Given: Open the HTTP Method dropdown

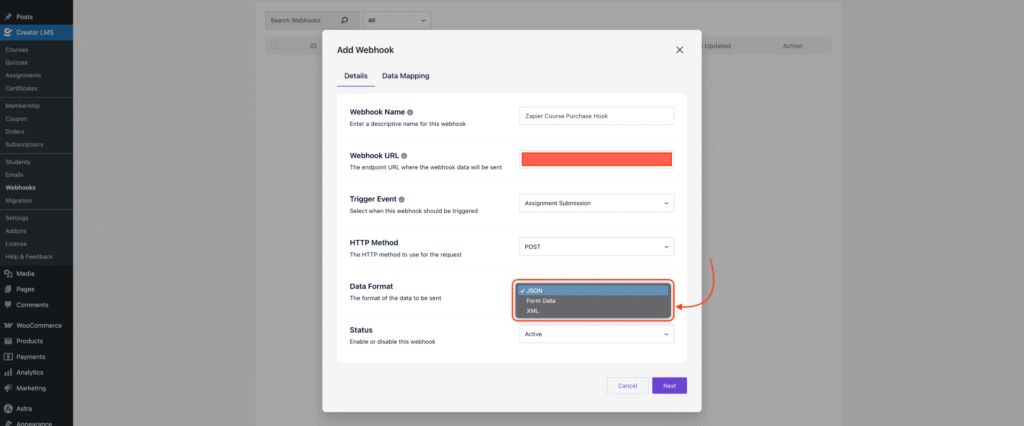Looking at the screenshot, I should (597, 247).
